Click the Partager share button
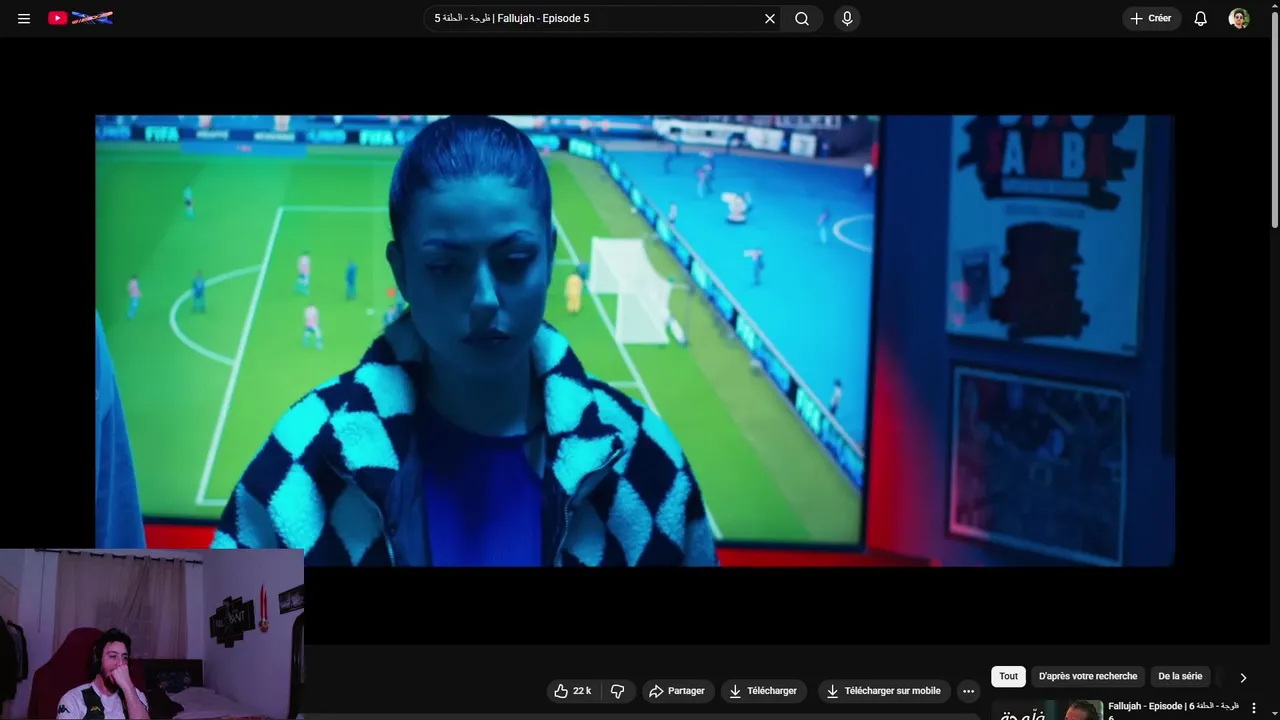The width and height of the screenshot is (1280, 720). pos(677,691)
